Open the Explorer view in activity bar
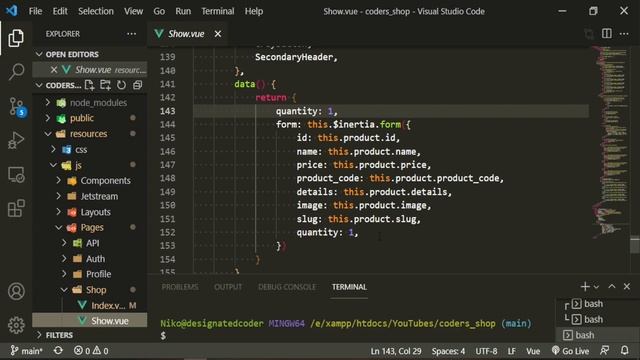Screen dimensions: 640x360 click(16, 38)
